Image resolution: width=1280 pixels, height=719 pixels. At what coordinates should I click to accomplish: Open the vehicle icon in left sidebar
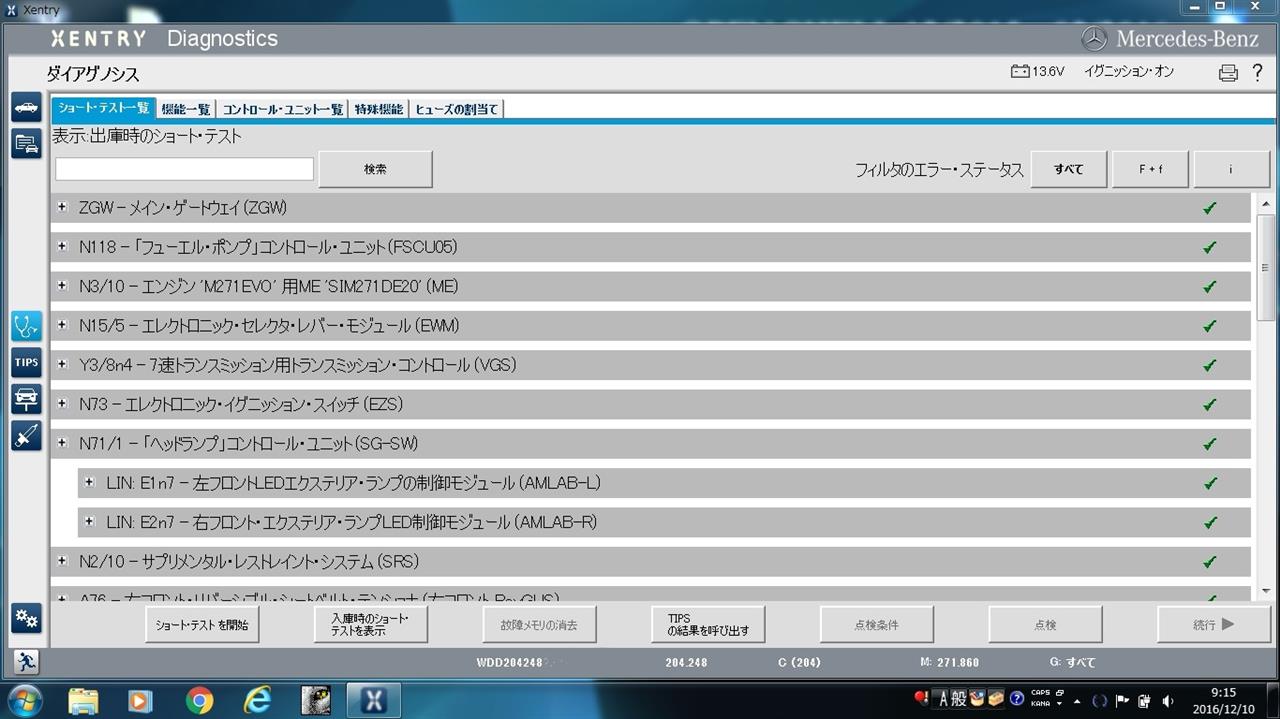[26, 107]
